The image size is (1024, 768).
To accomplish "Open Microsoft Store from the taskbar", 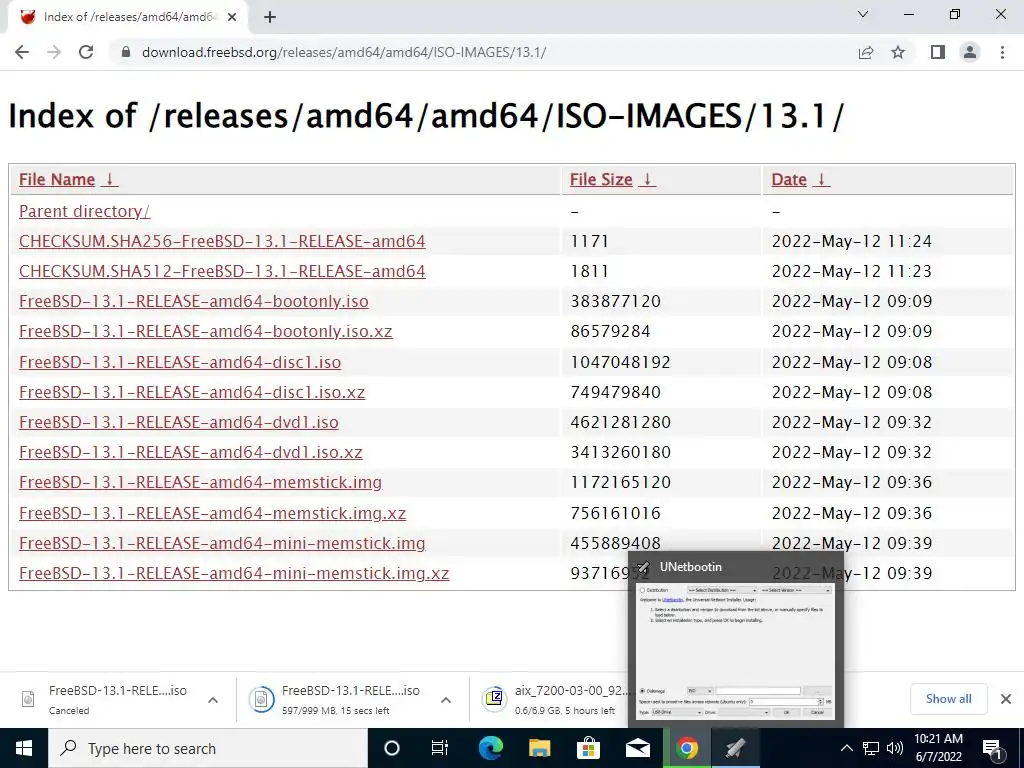I will point(588,748).
